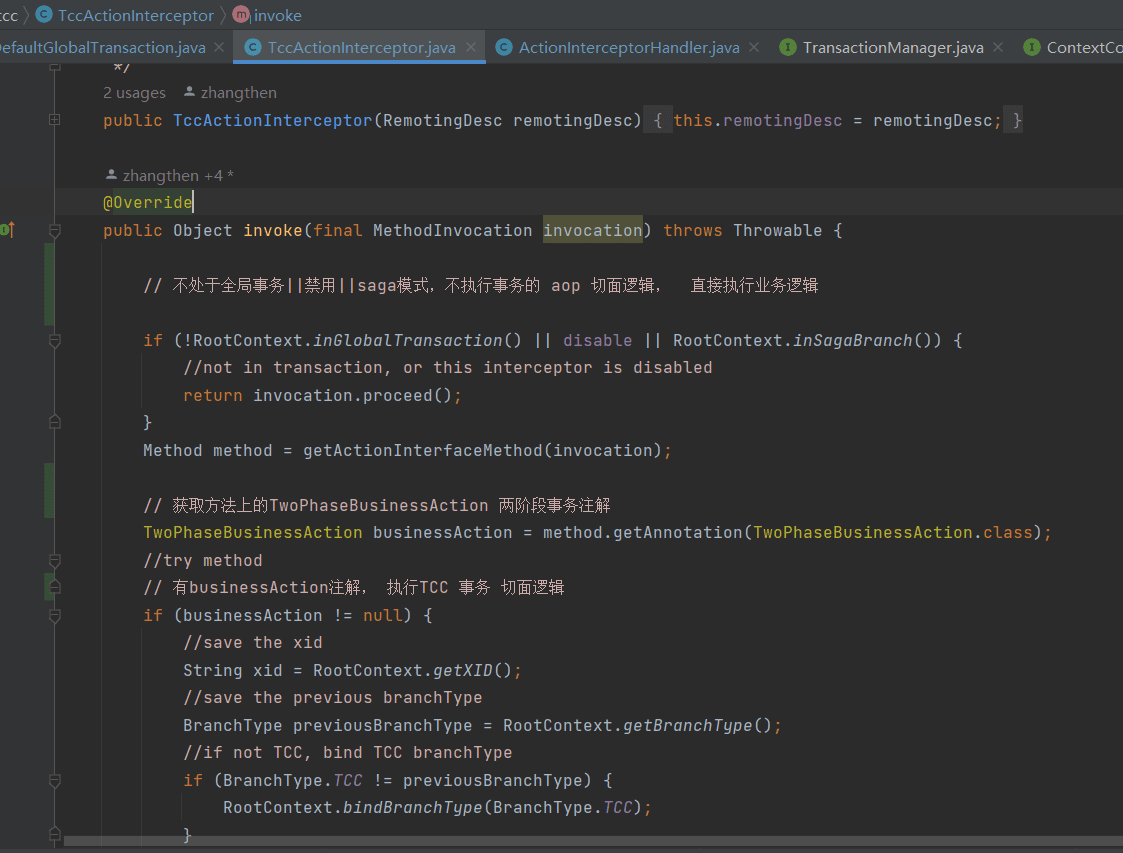Click the class icon on TccActionInterceptor.java tab
The width and height of the screenshot is (1123, 853).
pos(253,47)
